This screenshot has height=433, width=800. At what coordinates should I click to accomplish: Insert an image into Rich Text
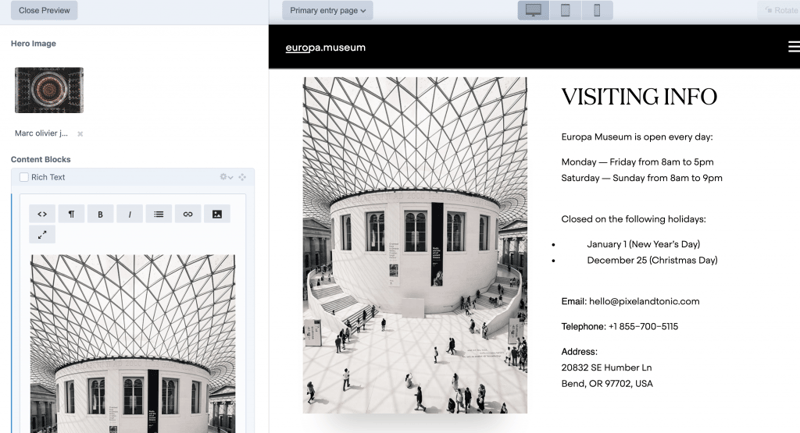coord(216,214)
